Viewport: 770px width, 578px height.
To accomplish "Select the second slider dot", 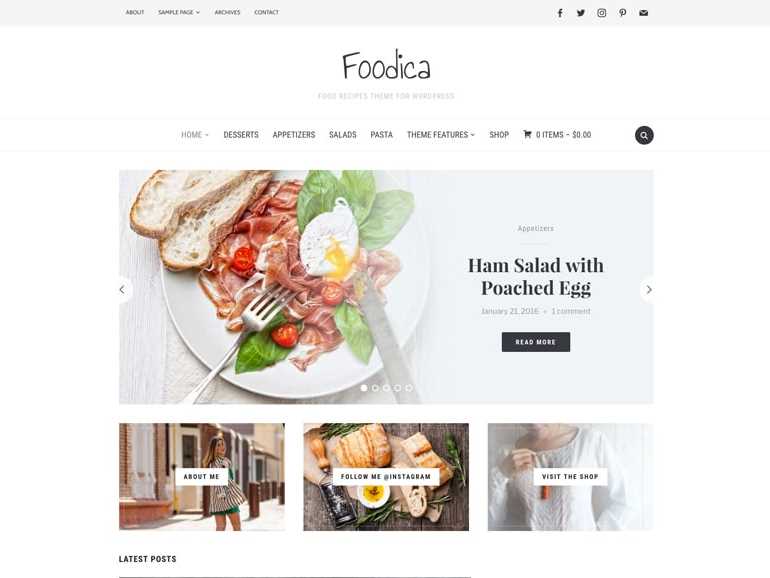I will pos(375,388).
